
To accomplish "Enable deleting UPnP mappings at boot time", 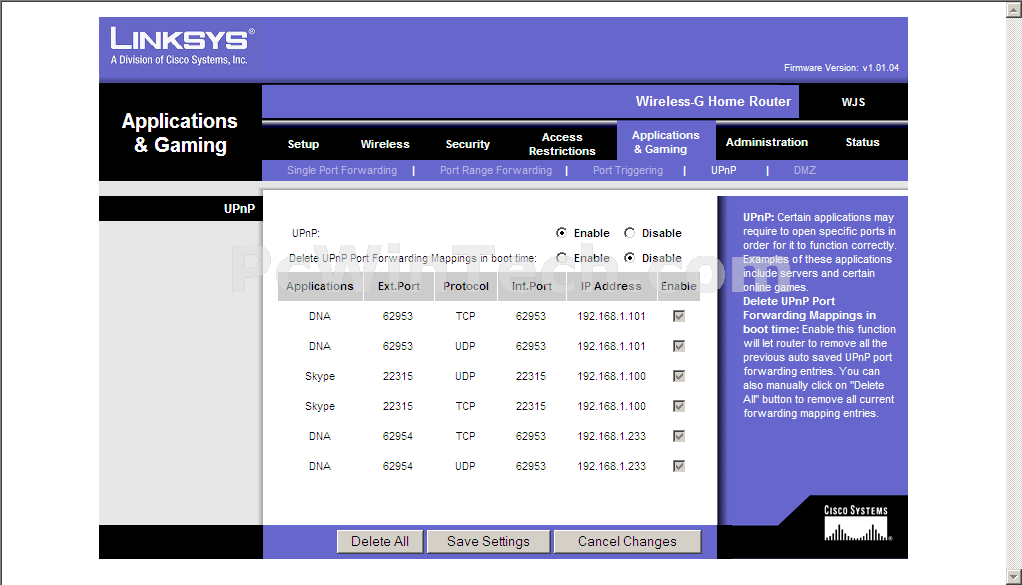I will coord(561,258).
